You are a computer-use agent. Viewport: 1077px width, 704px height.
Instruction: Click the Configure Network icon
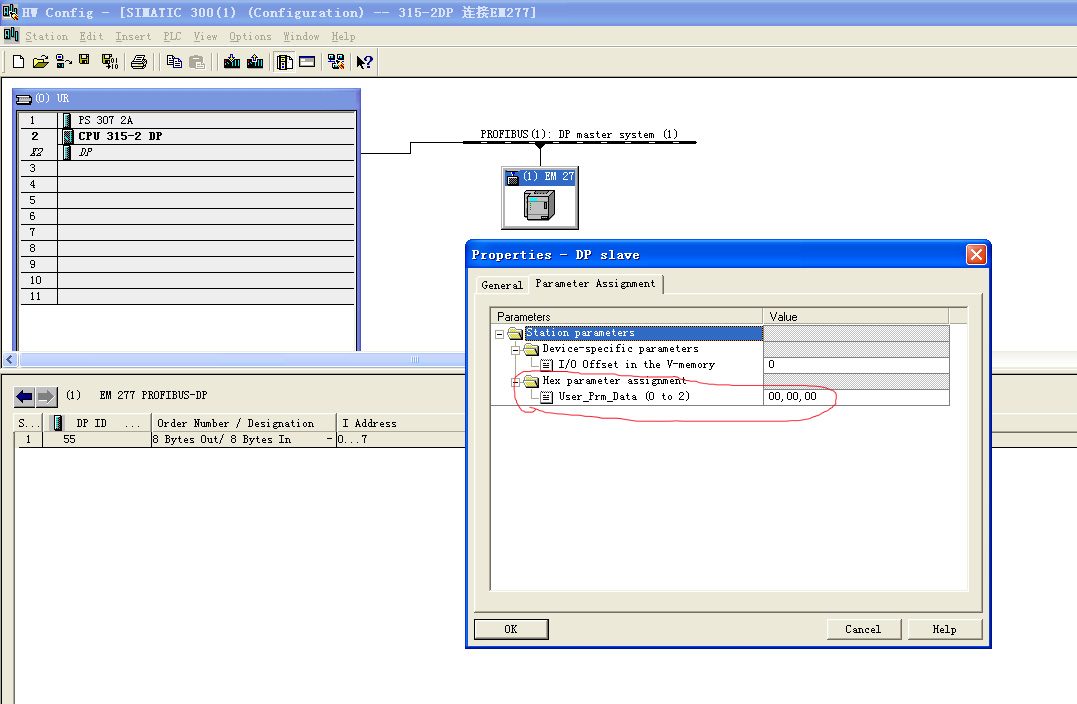(x=336, y=62)
